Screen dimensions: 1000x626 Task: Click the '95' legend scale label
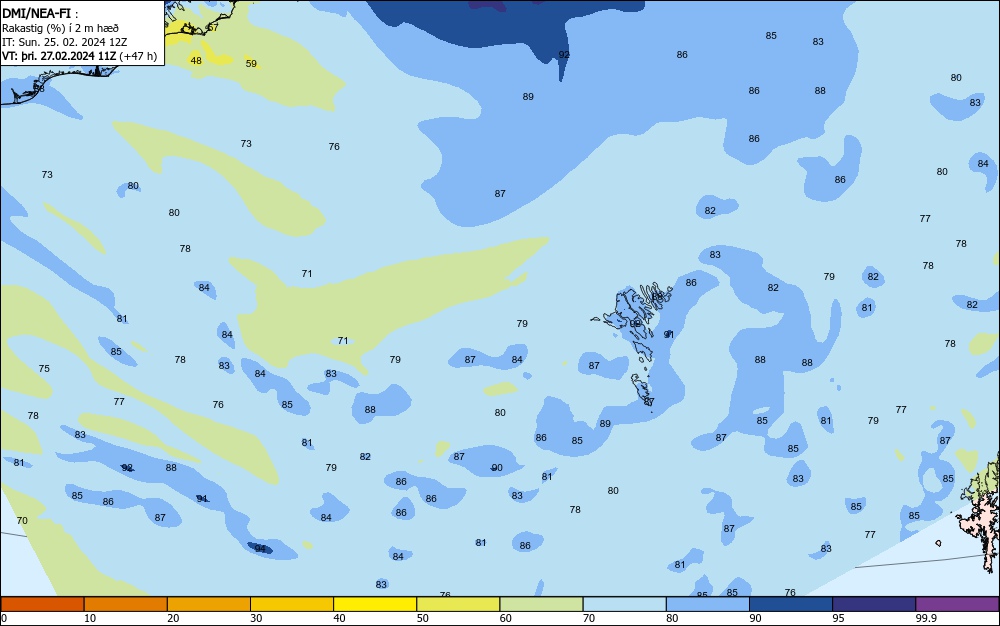click(x=838, y=618)
